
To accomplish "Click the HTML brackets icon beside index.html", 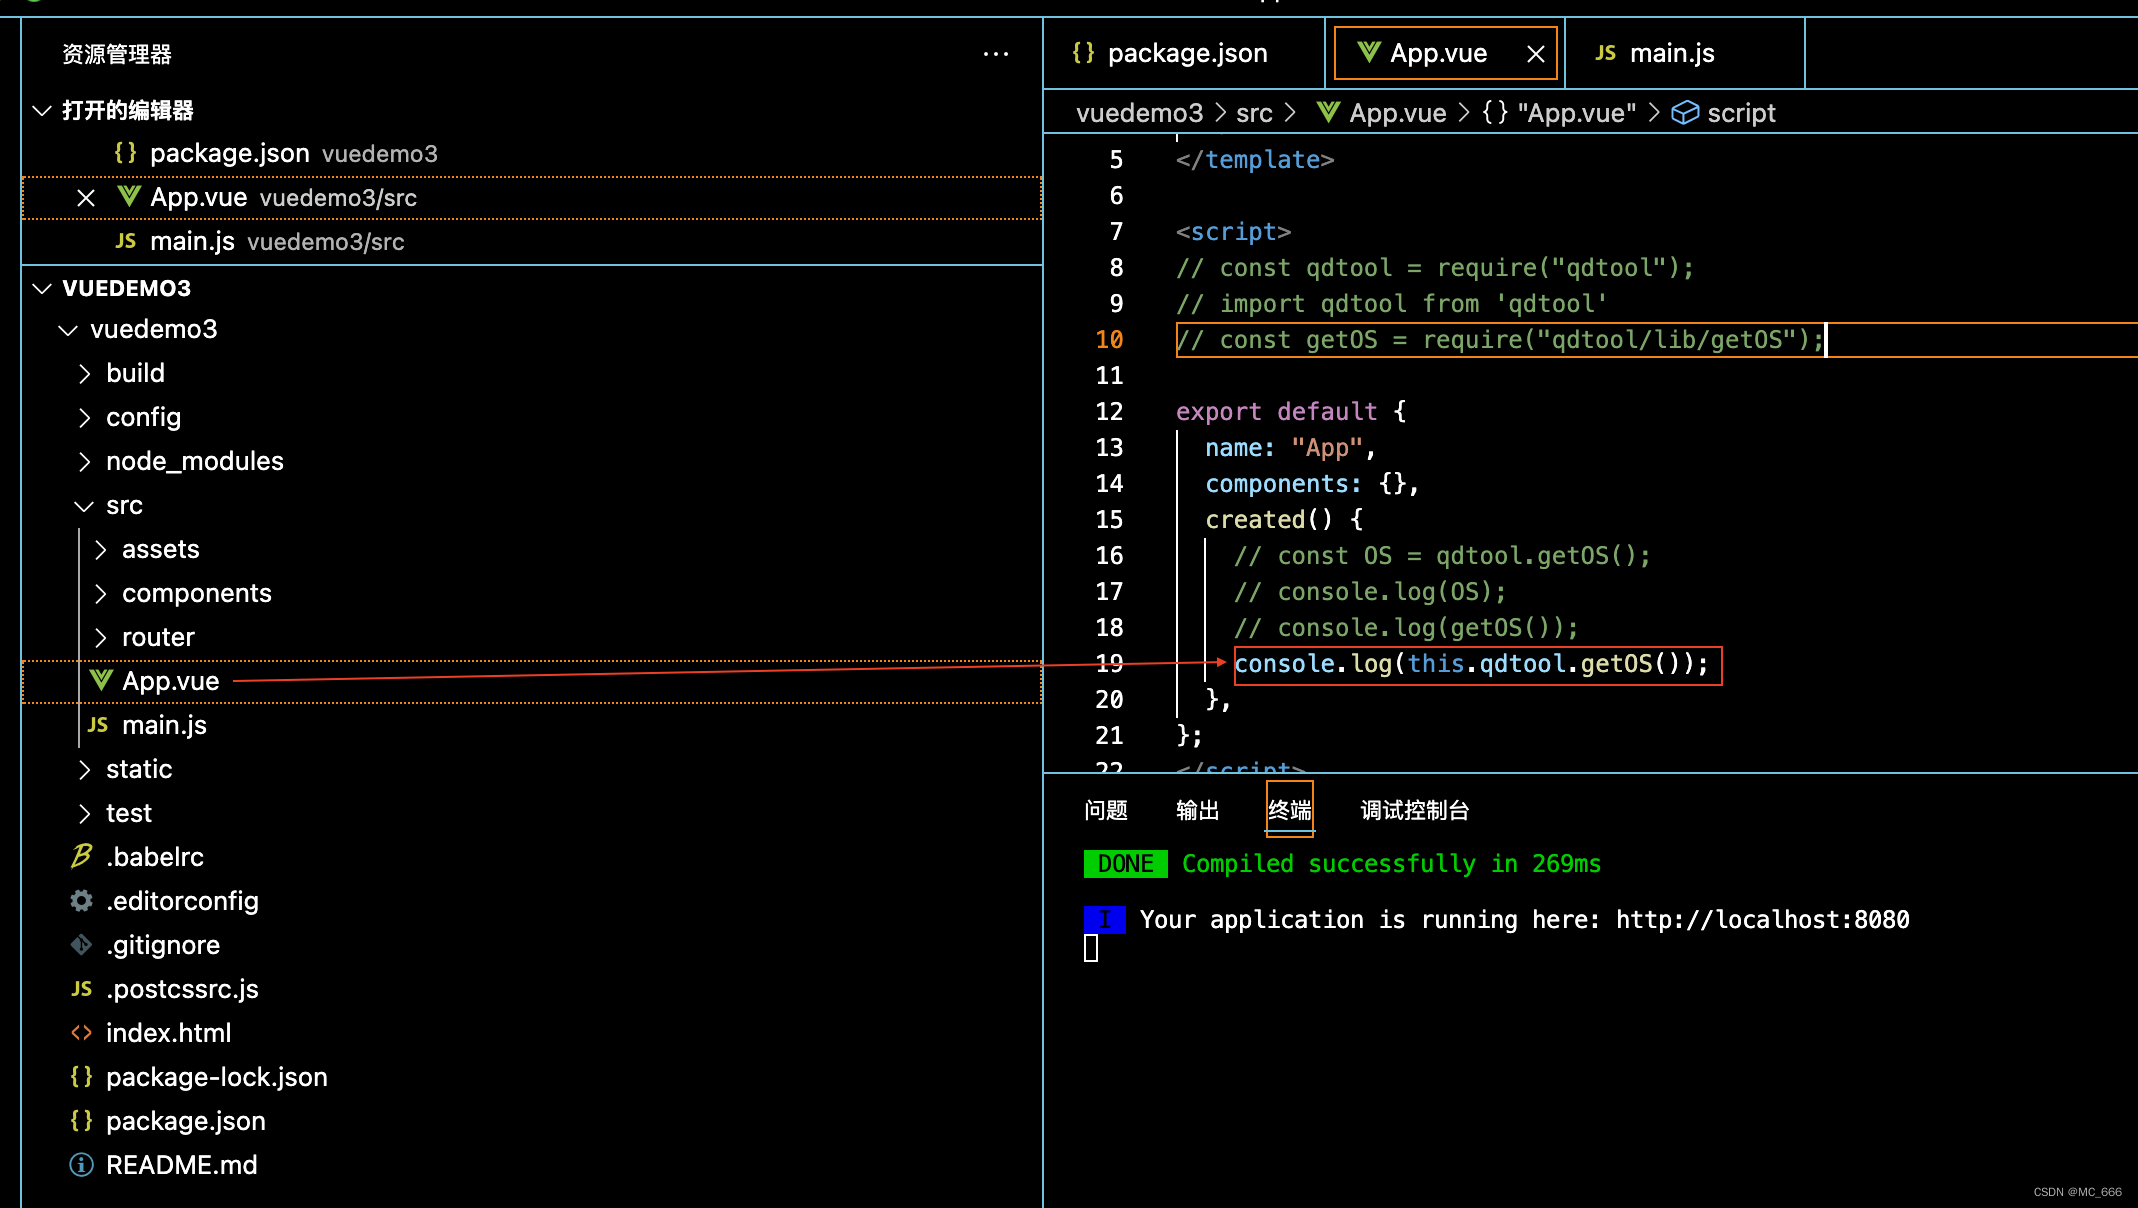I will coord(82,1033).
